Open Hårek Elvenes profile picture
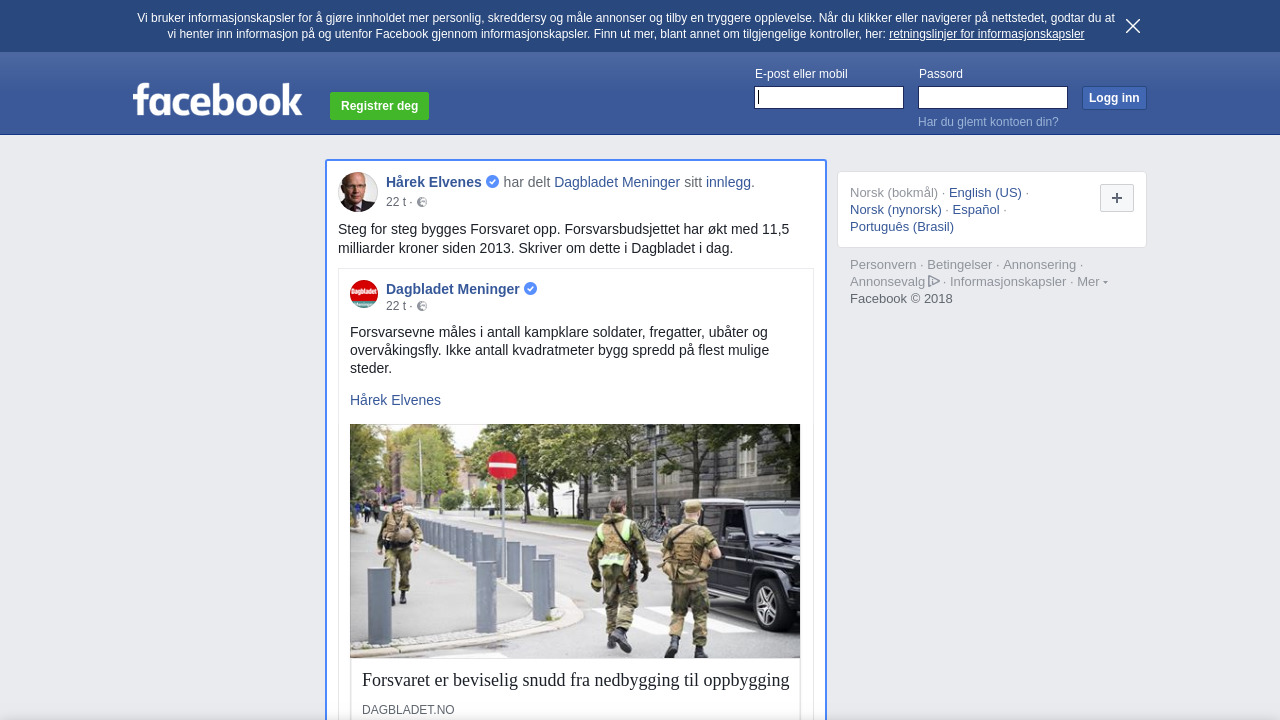Screen dimensions: 1280x720 [358, 192]
